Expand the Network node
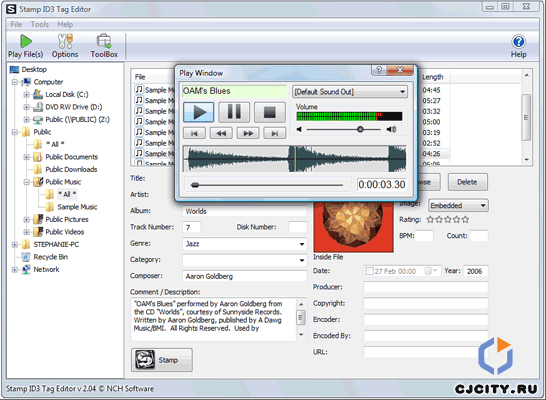 [x=15, y=269]
